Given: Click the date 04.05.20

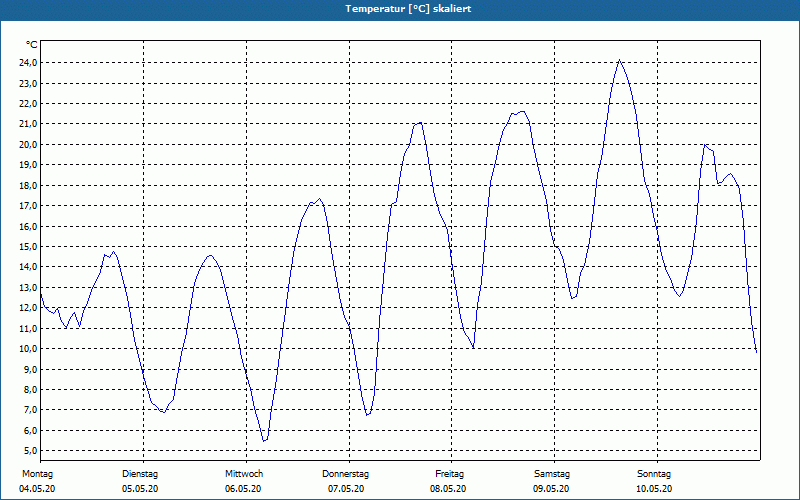Looking at the screenshot, I should coord(37,489).
